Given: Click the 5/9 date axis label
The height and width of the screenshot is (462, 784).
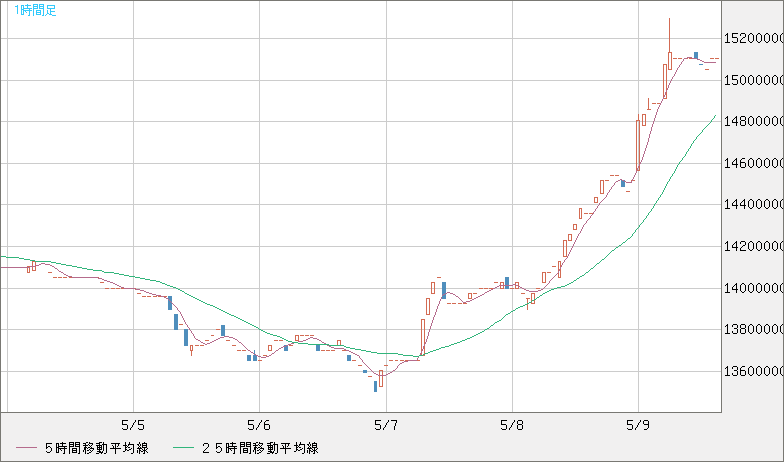Looking at the screenshot, I should pyautogui.click(x=638, y=426).
